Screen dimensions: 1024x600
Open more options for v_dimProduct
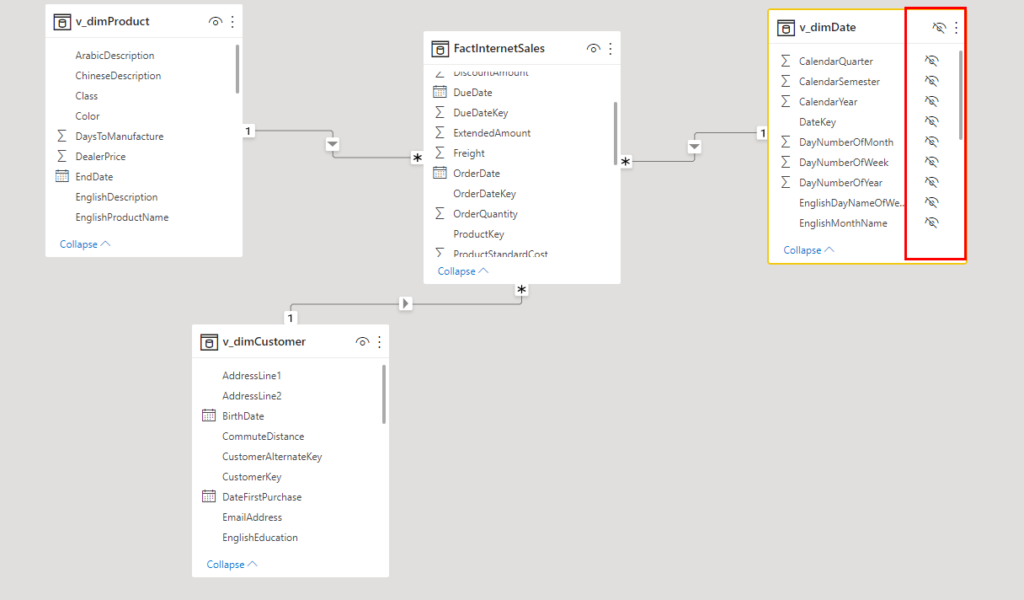233,20
